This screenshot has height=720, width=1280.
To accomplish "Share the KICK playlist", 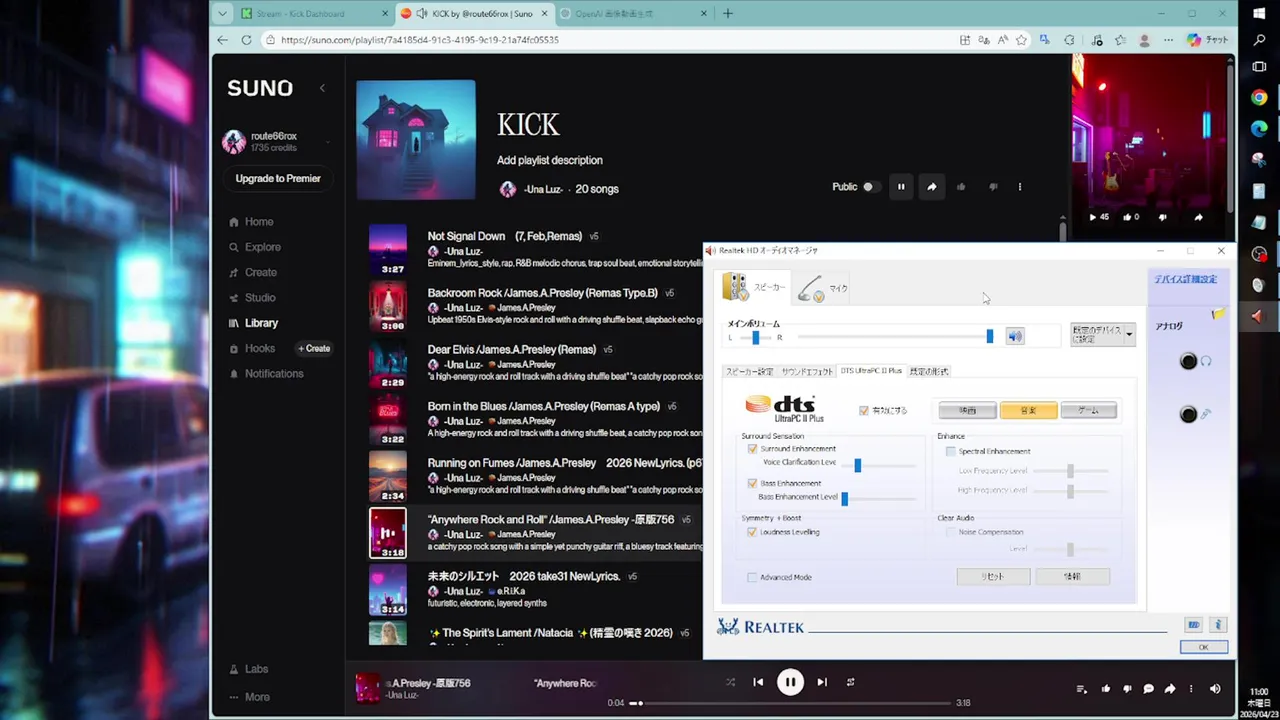I will click(x=932, y=187).
